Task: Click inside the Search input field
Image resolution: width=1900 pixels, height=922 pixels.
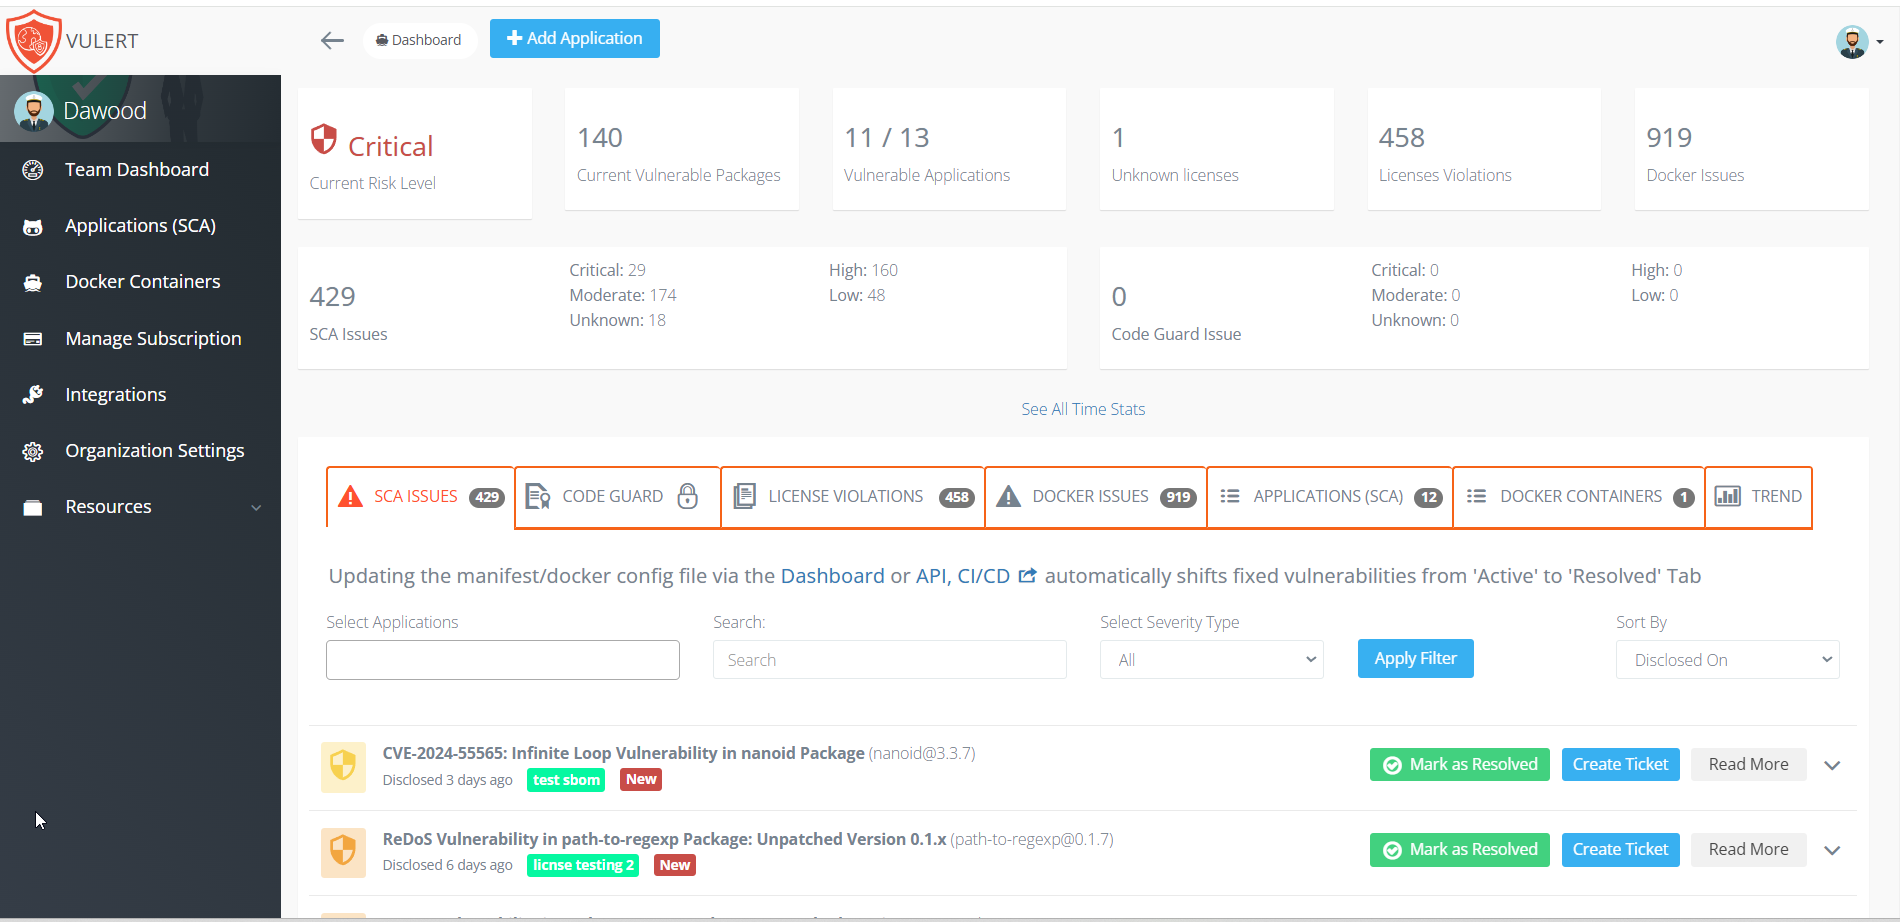Action: [888, 659]
